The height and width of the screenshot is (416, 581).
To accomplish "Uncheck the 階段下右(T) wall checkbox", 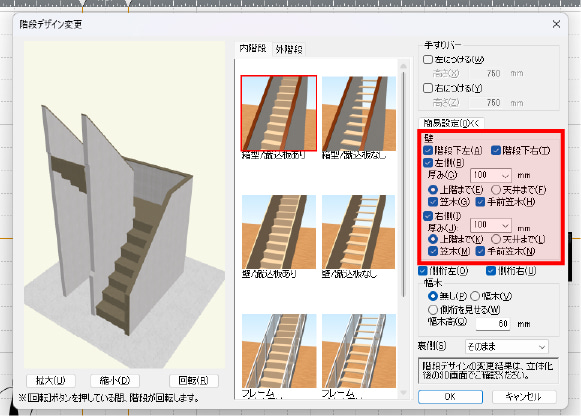I will point(496,150).
